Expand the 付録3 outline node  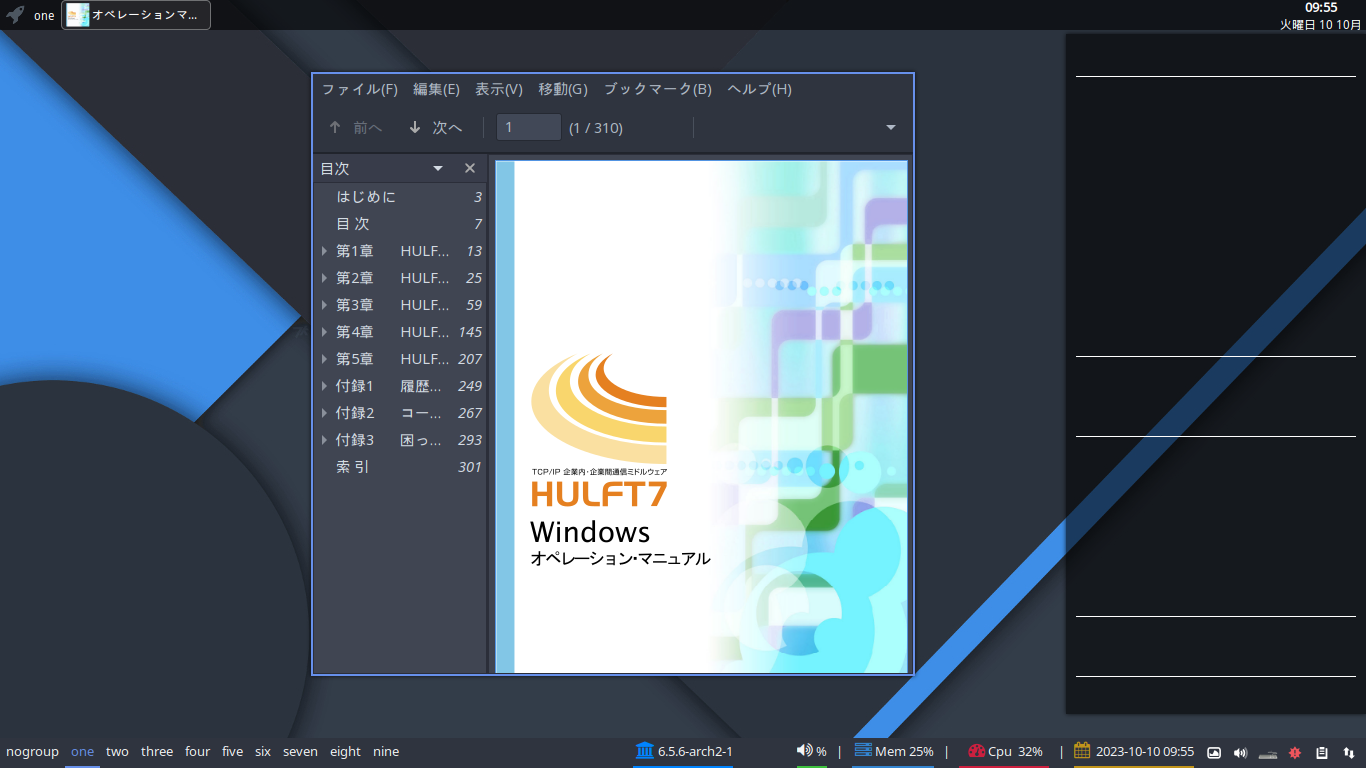point(324,440)
